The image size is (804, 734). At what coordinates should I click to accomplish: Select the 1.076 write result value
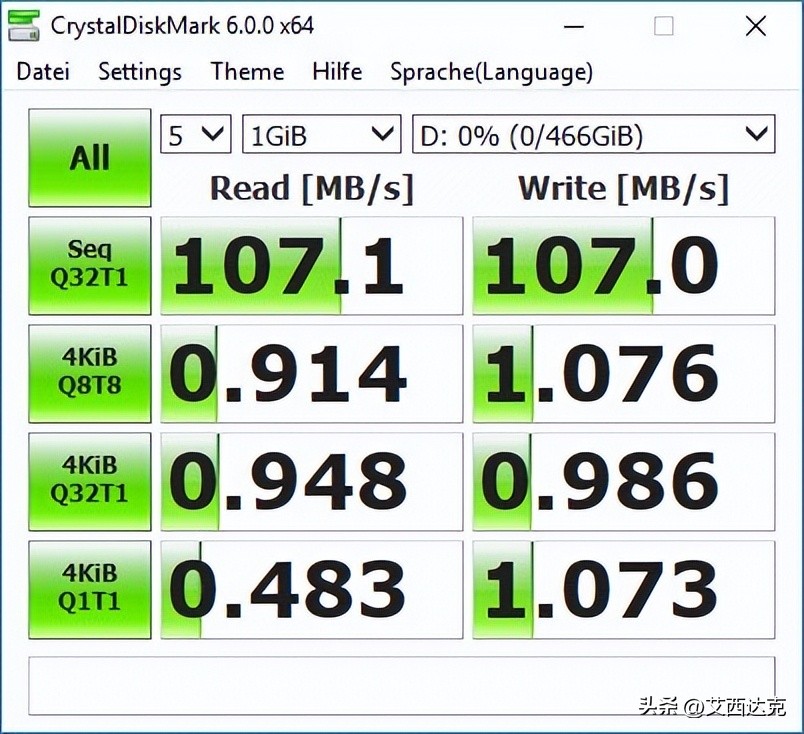pos(622,372)
